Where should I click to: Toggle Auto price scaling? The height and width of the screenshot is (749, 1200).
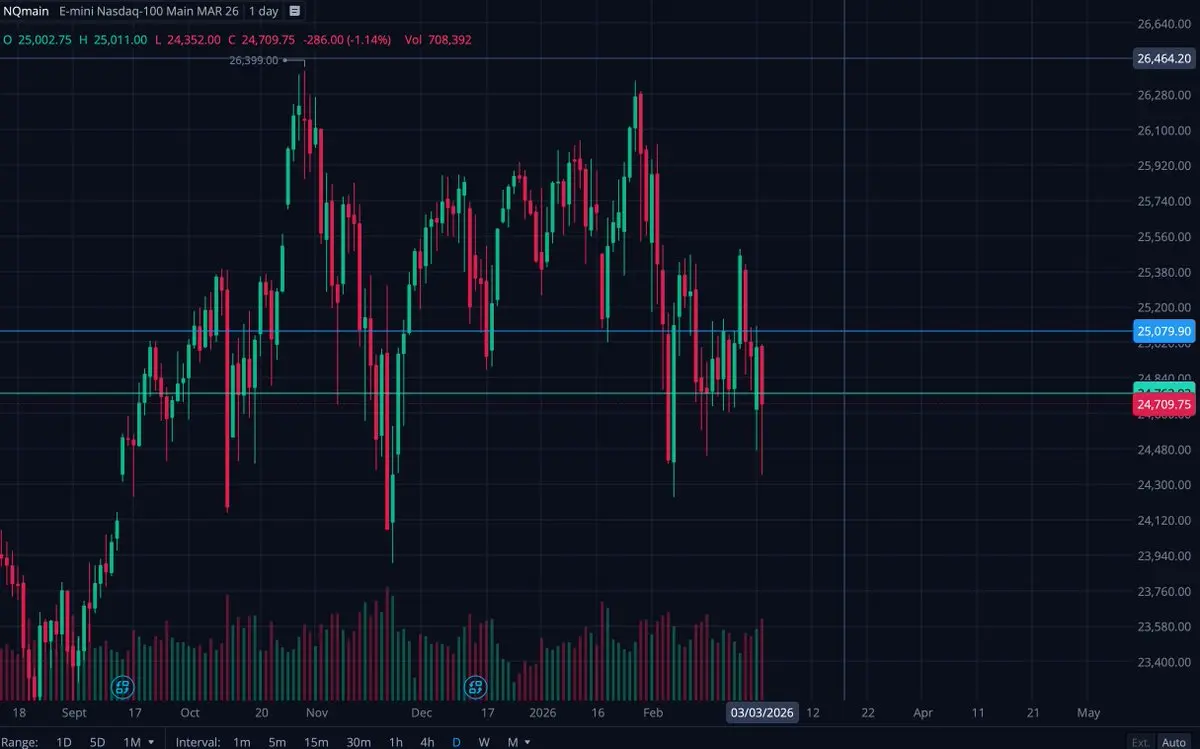click(x=1173, y=742)
